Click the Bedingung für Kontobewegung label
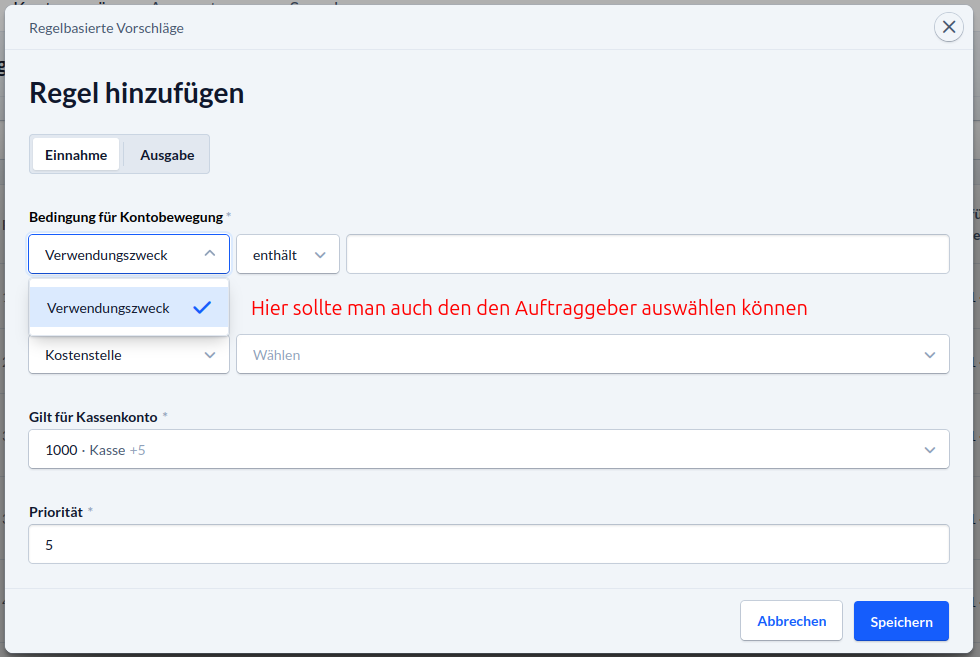 coord(125,216)
